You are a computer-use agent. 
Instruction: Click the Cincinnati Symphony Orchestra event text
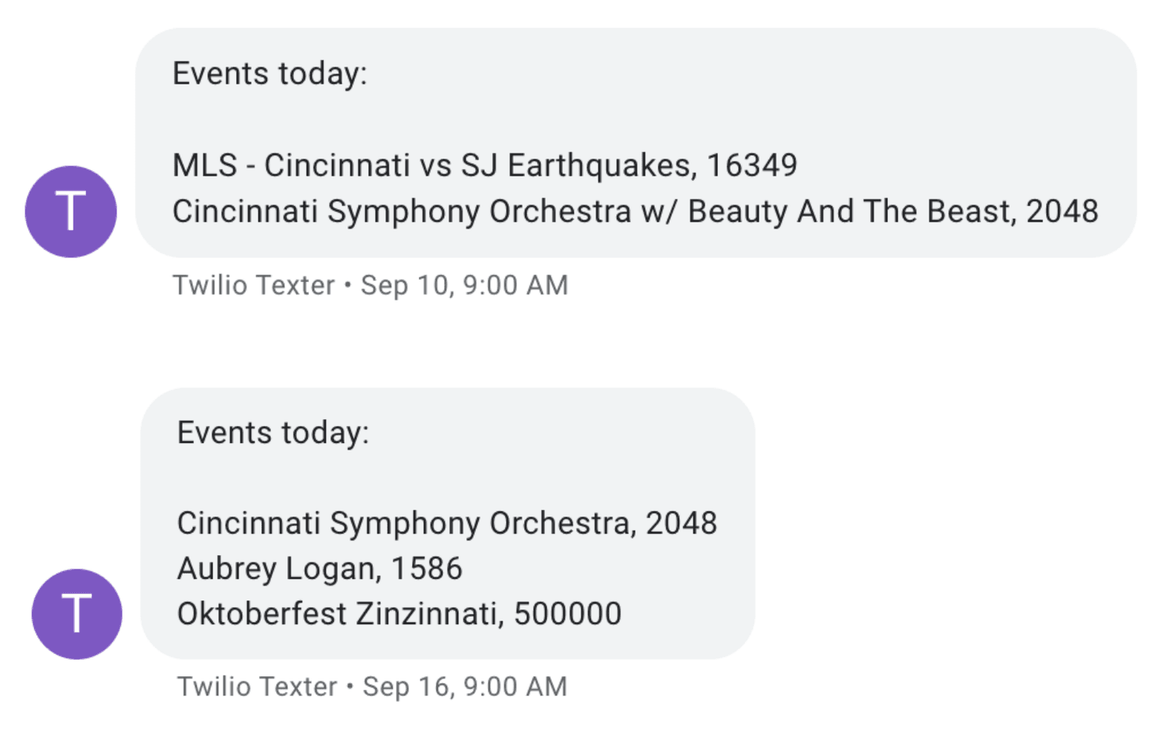pyautogui.click(x=446, y=522)
